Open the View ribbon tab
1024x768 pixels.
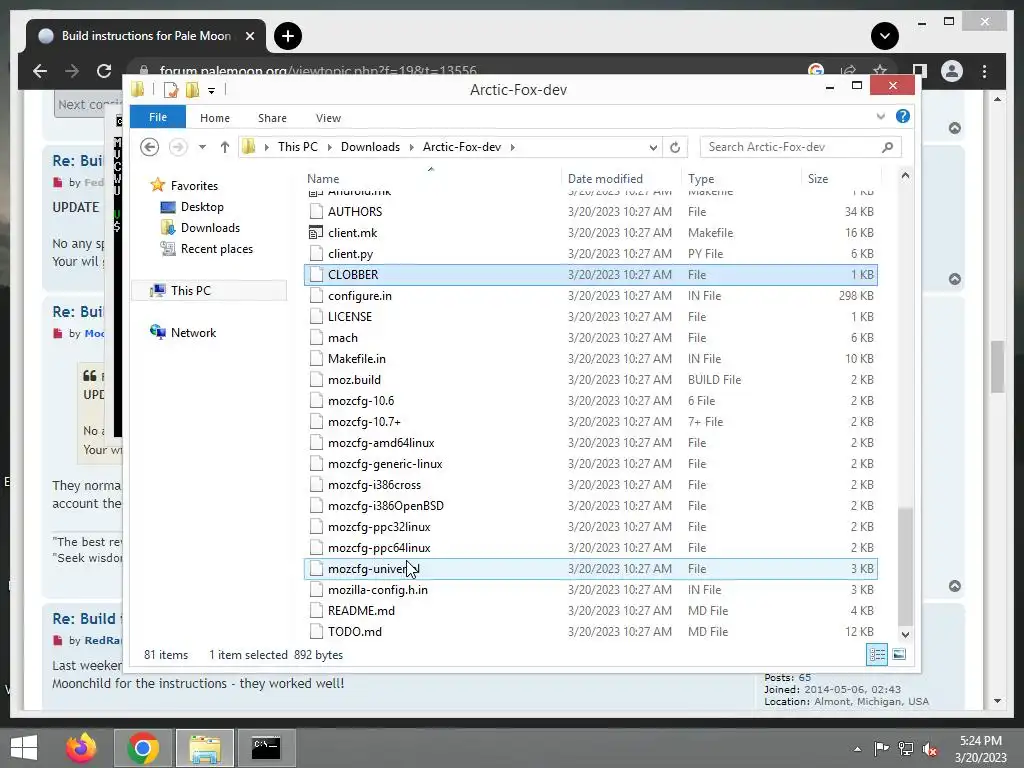click(x=328, y=118)
